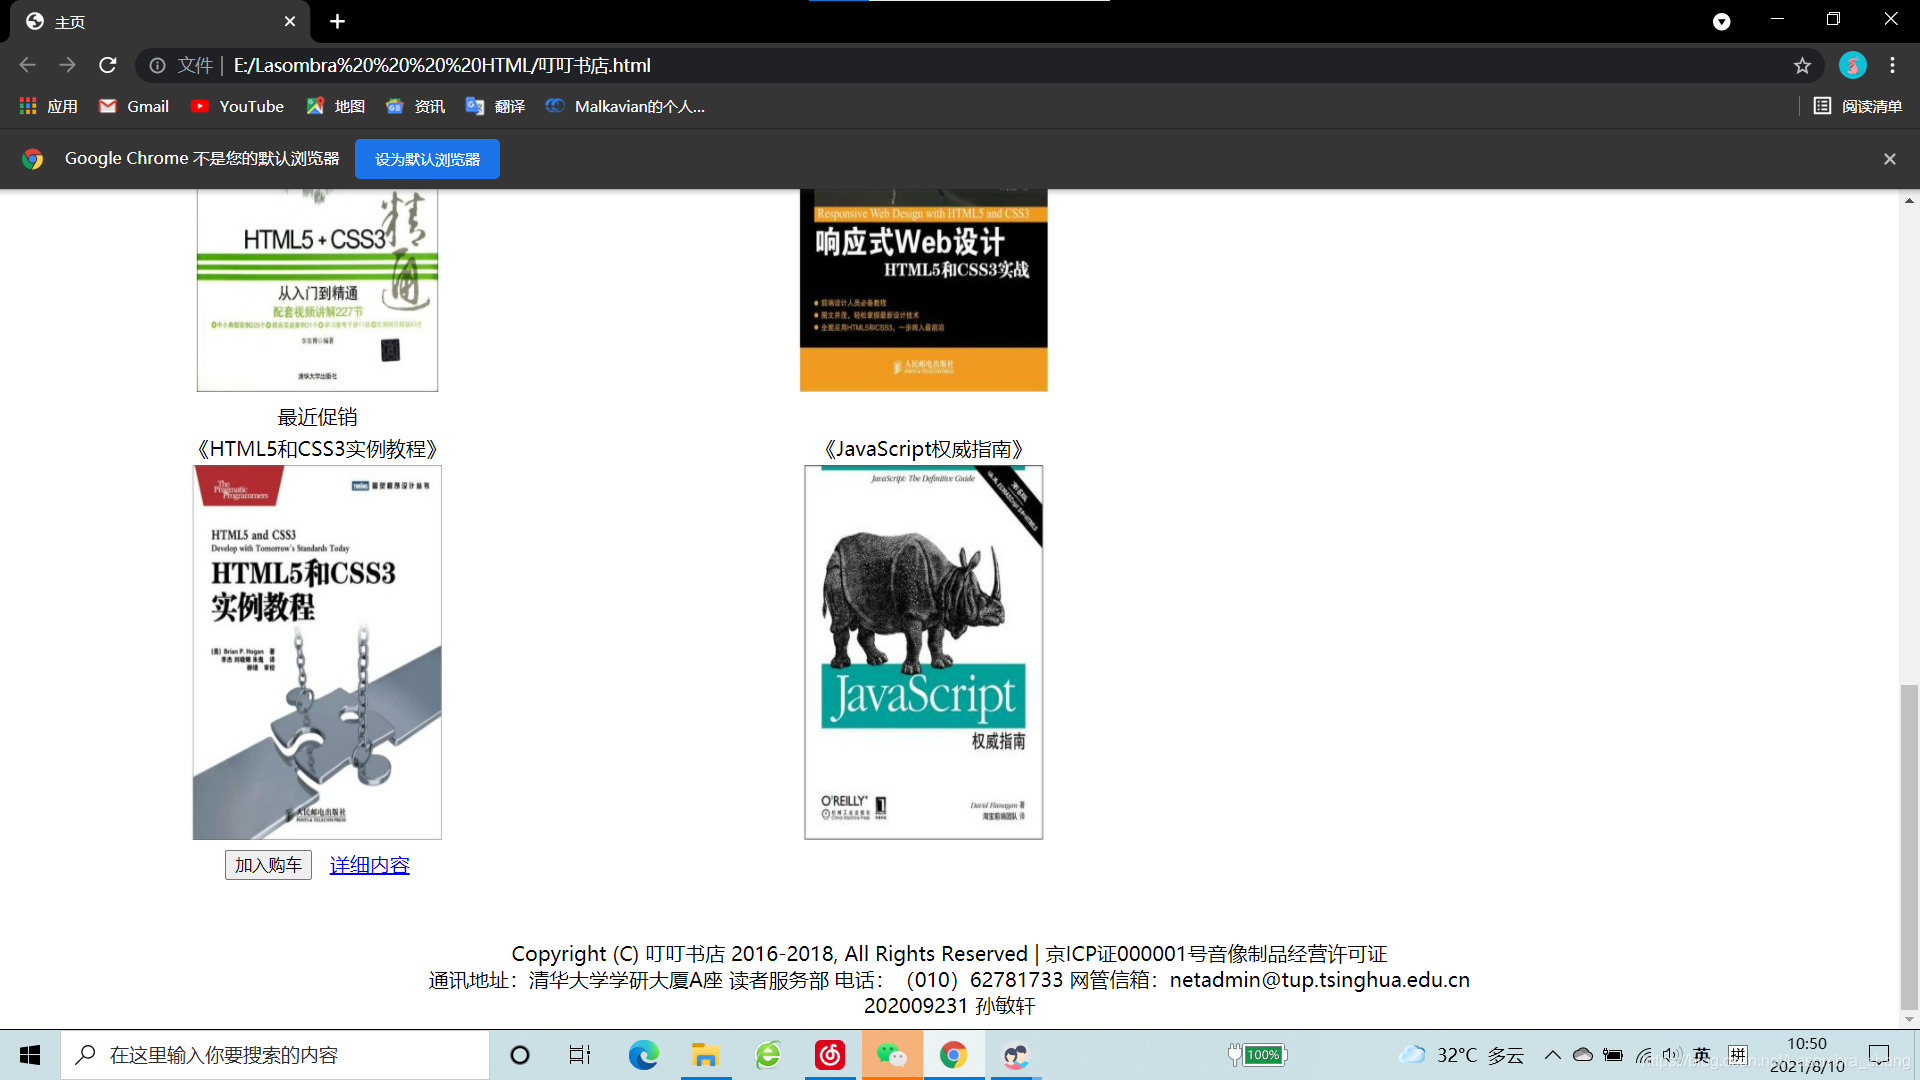Viewport: 1920px width, 1080px height.
Task: Click Copyright 叮叮书店 footer line
Action: tap(949, 954)
